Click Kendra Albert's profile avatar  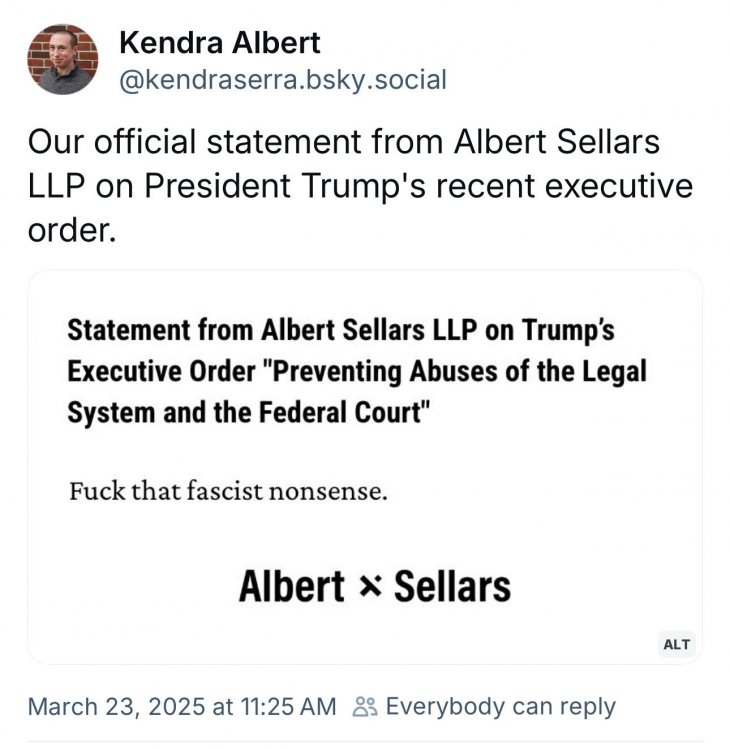(x=62, y=59)
